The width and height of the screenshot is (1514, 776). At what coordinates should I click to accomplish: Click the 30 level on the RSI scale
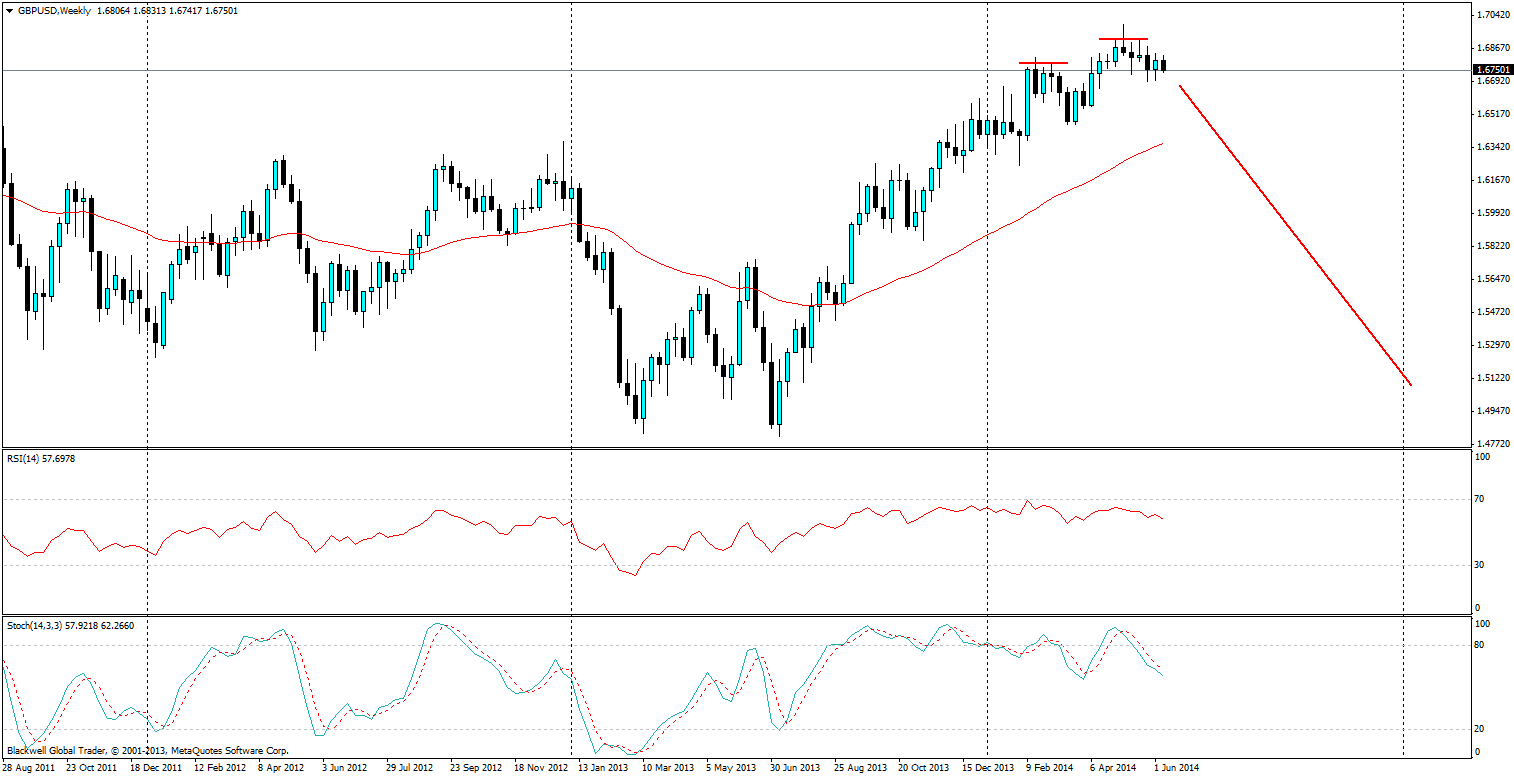[x=1481, y=565]
